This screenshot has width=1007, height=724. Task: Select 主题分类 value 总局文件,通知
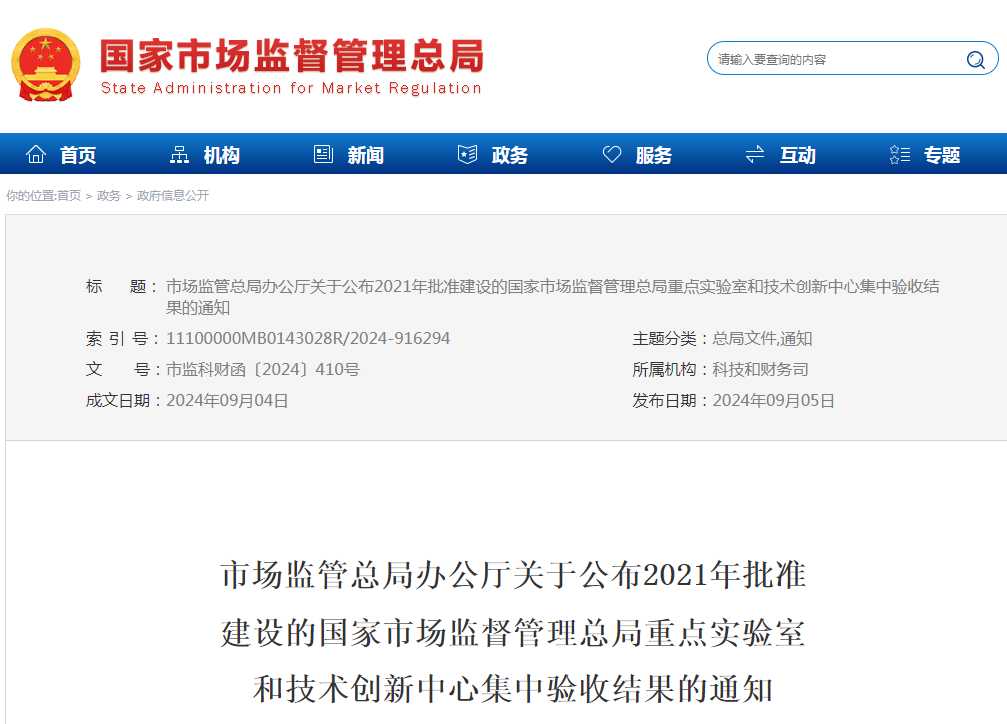(762, 339)
